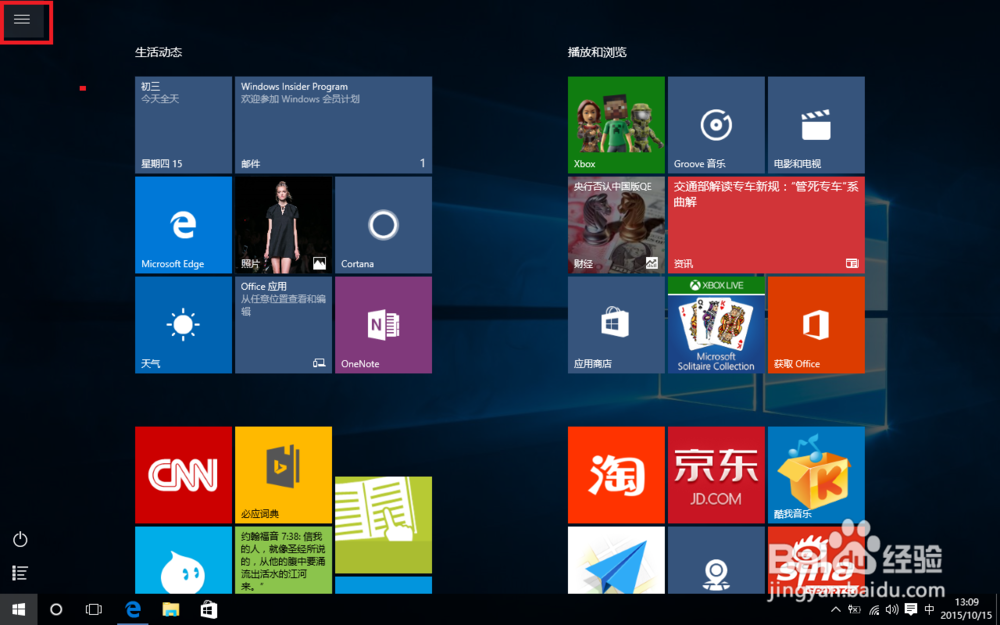1000x625 pixels.
Task: Open the Windows Store from the taskbar
Action: click(x=208, y=609)
